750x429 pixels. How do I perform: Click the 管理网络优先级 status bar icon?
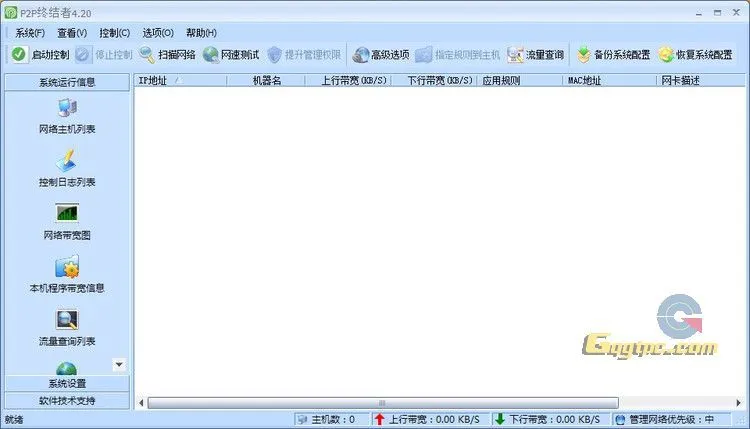pyautogui.click(x=620, y=420)
